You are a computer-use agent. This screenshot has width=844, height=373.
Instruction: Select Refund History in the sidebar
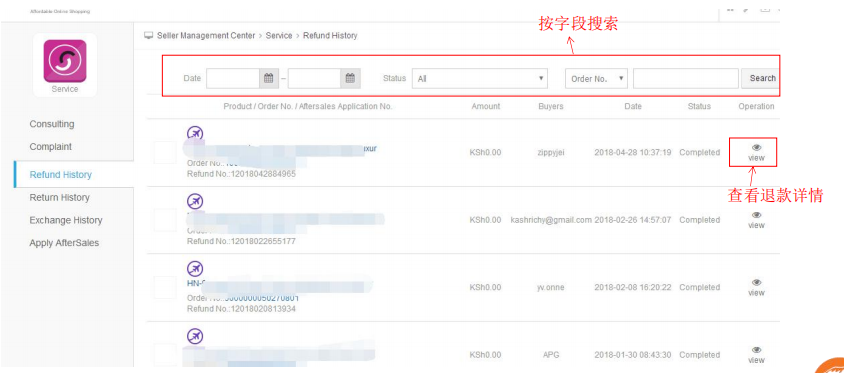pos(61,175)
